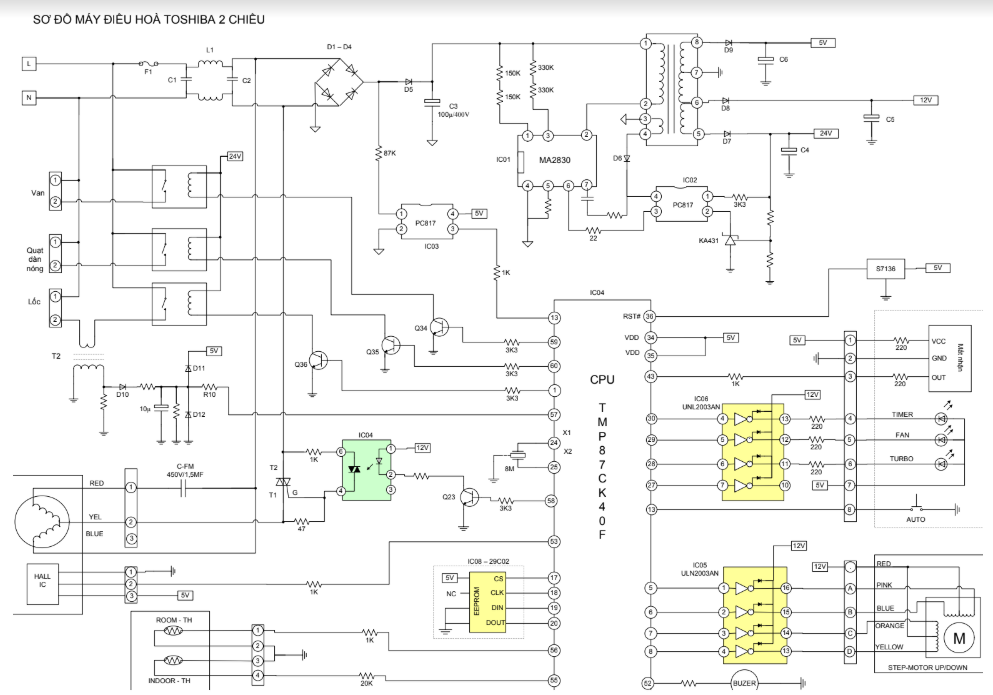The image size is (993, 695).
Task: Select the IC06 UNL2003AN driver block
Action: (753, 452)
